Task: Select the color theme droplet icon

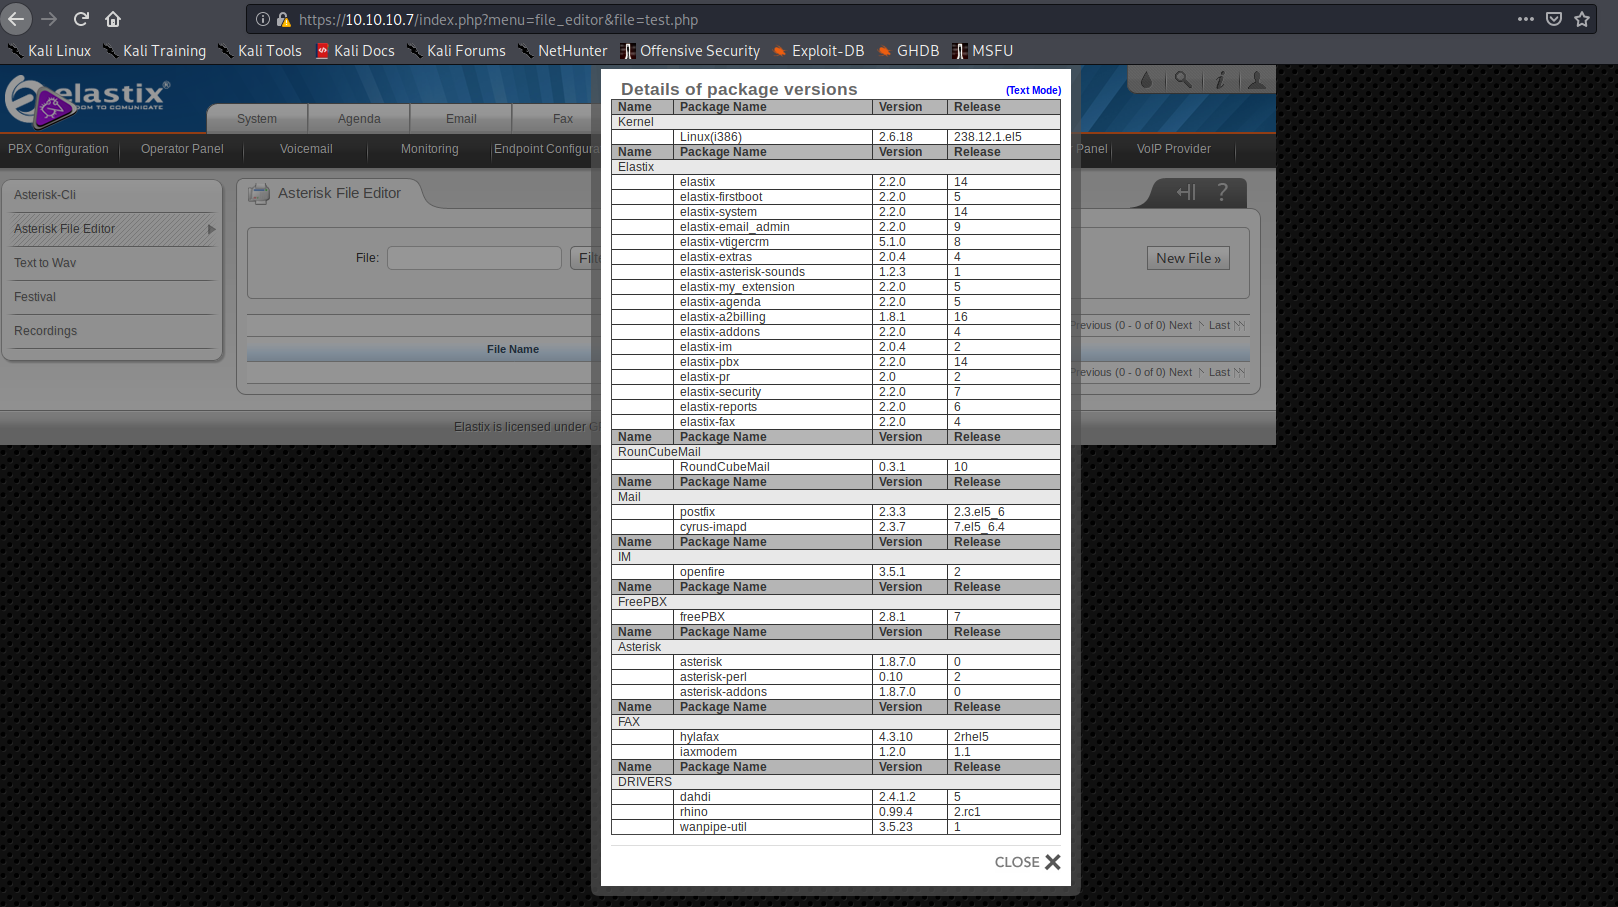Action: click(x=1146, y=79)
